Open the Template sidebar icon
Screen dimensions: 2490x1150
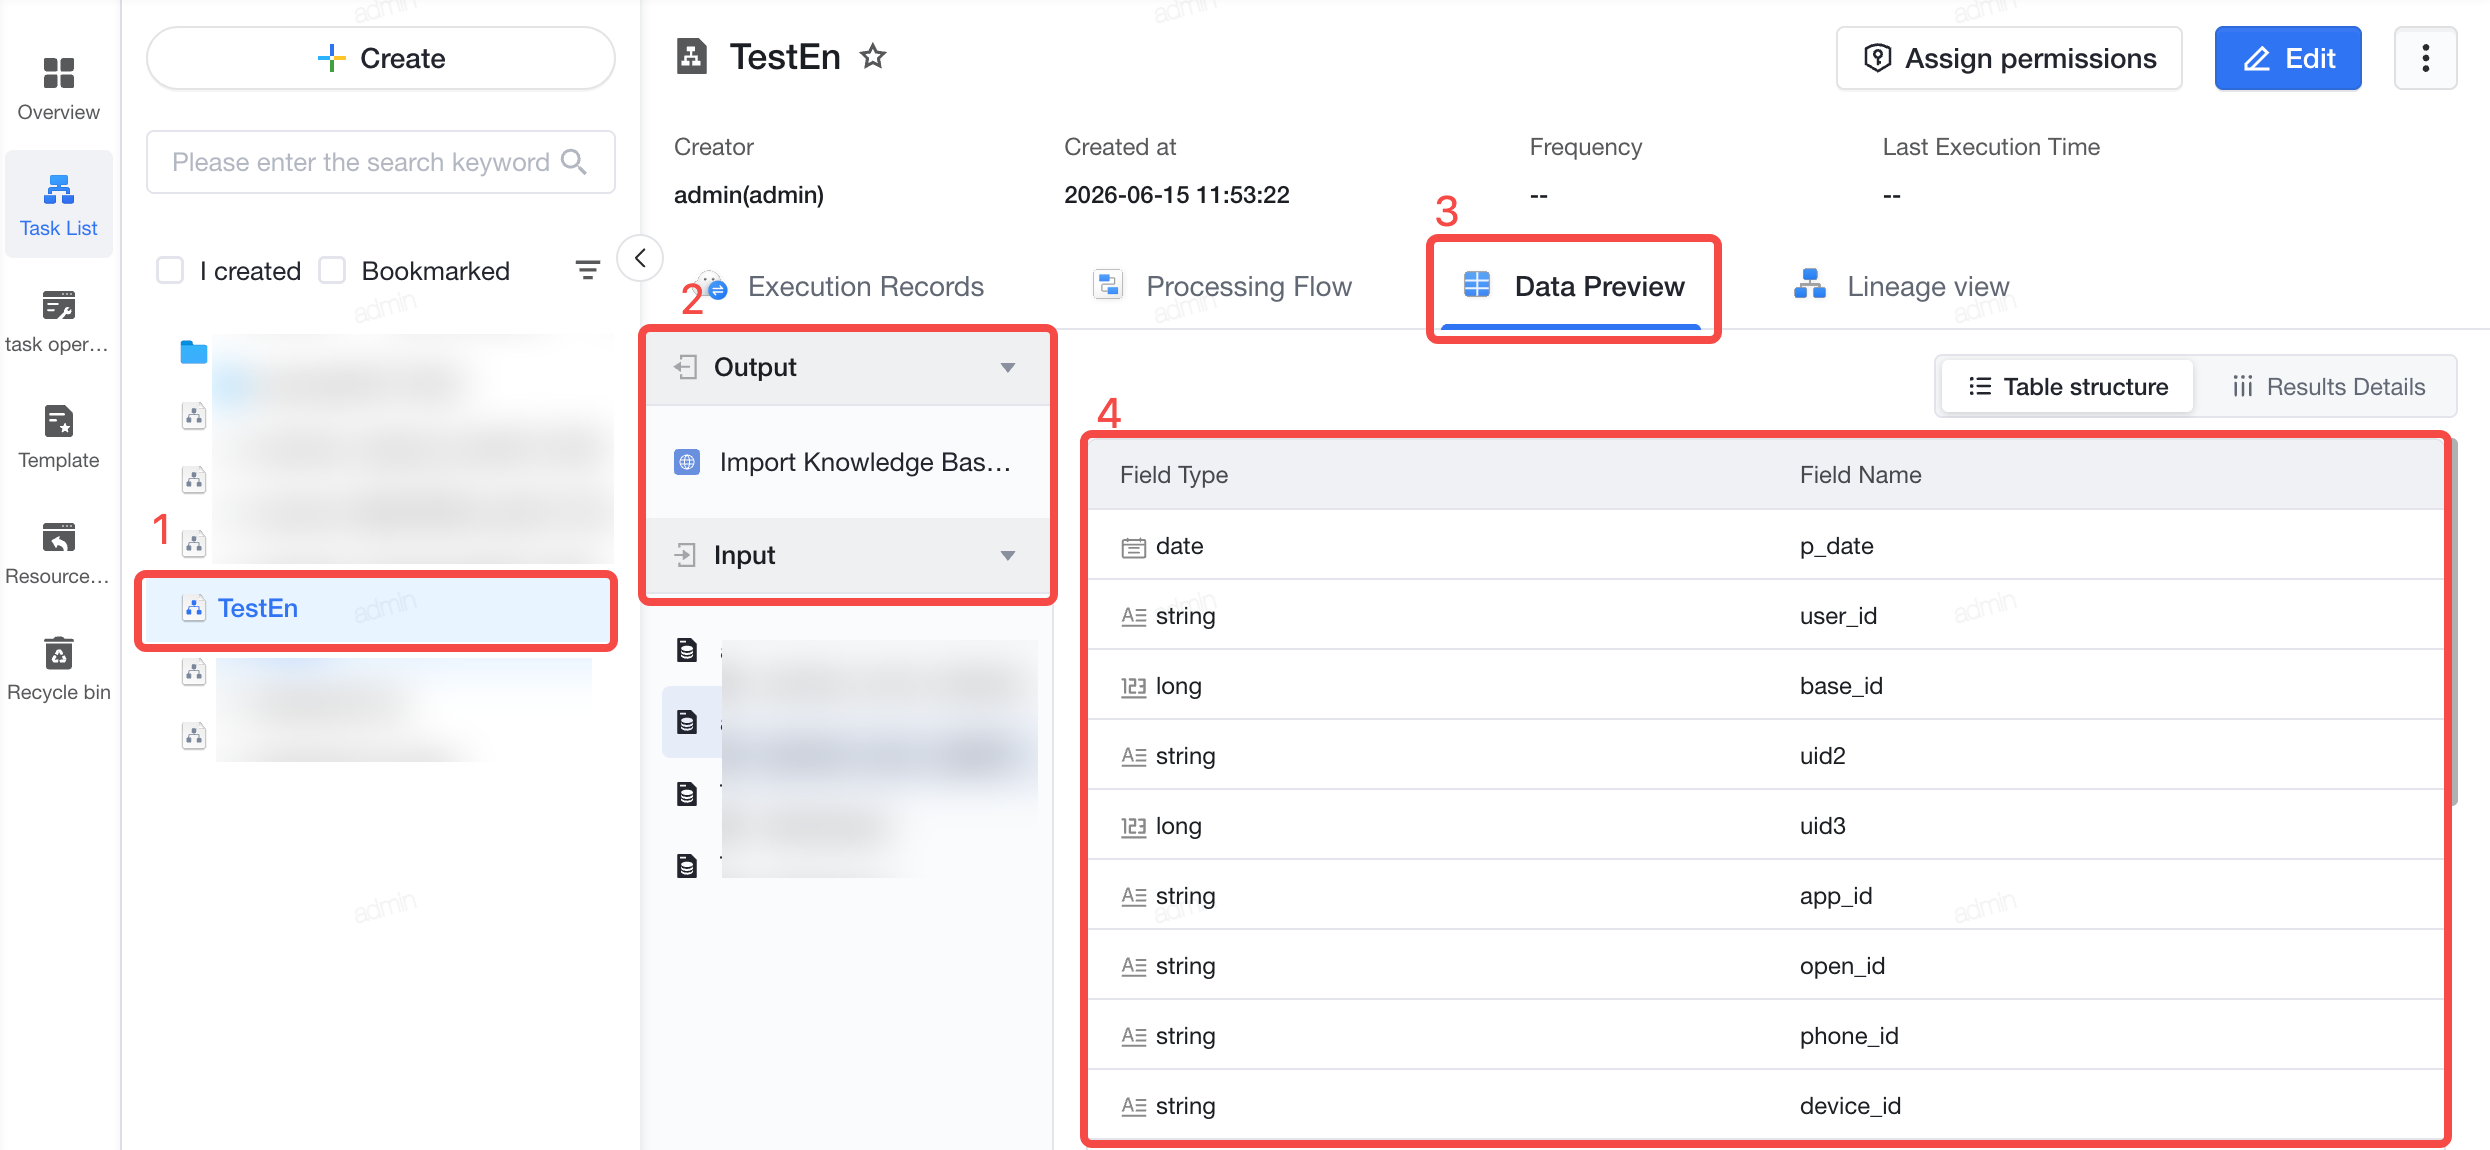coord(59,422)
